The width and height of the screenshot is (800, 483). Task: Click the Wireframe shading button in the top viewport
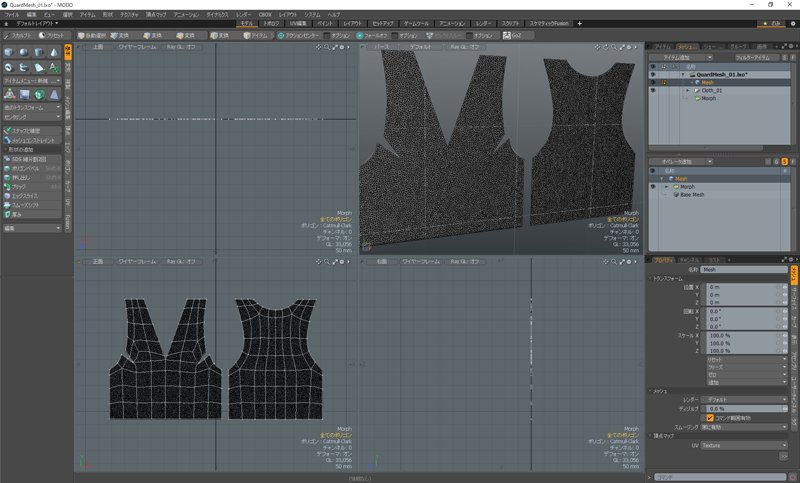tap(137, 47)
